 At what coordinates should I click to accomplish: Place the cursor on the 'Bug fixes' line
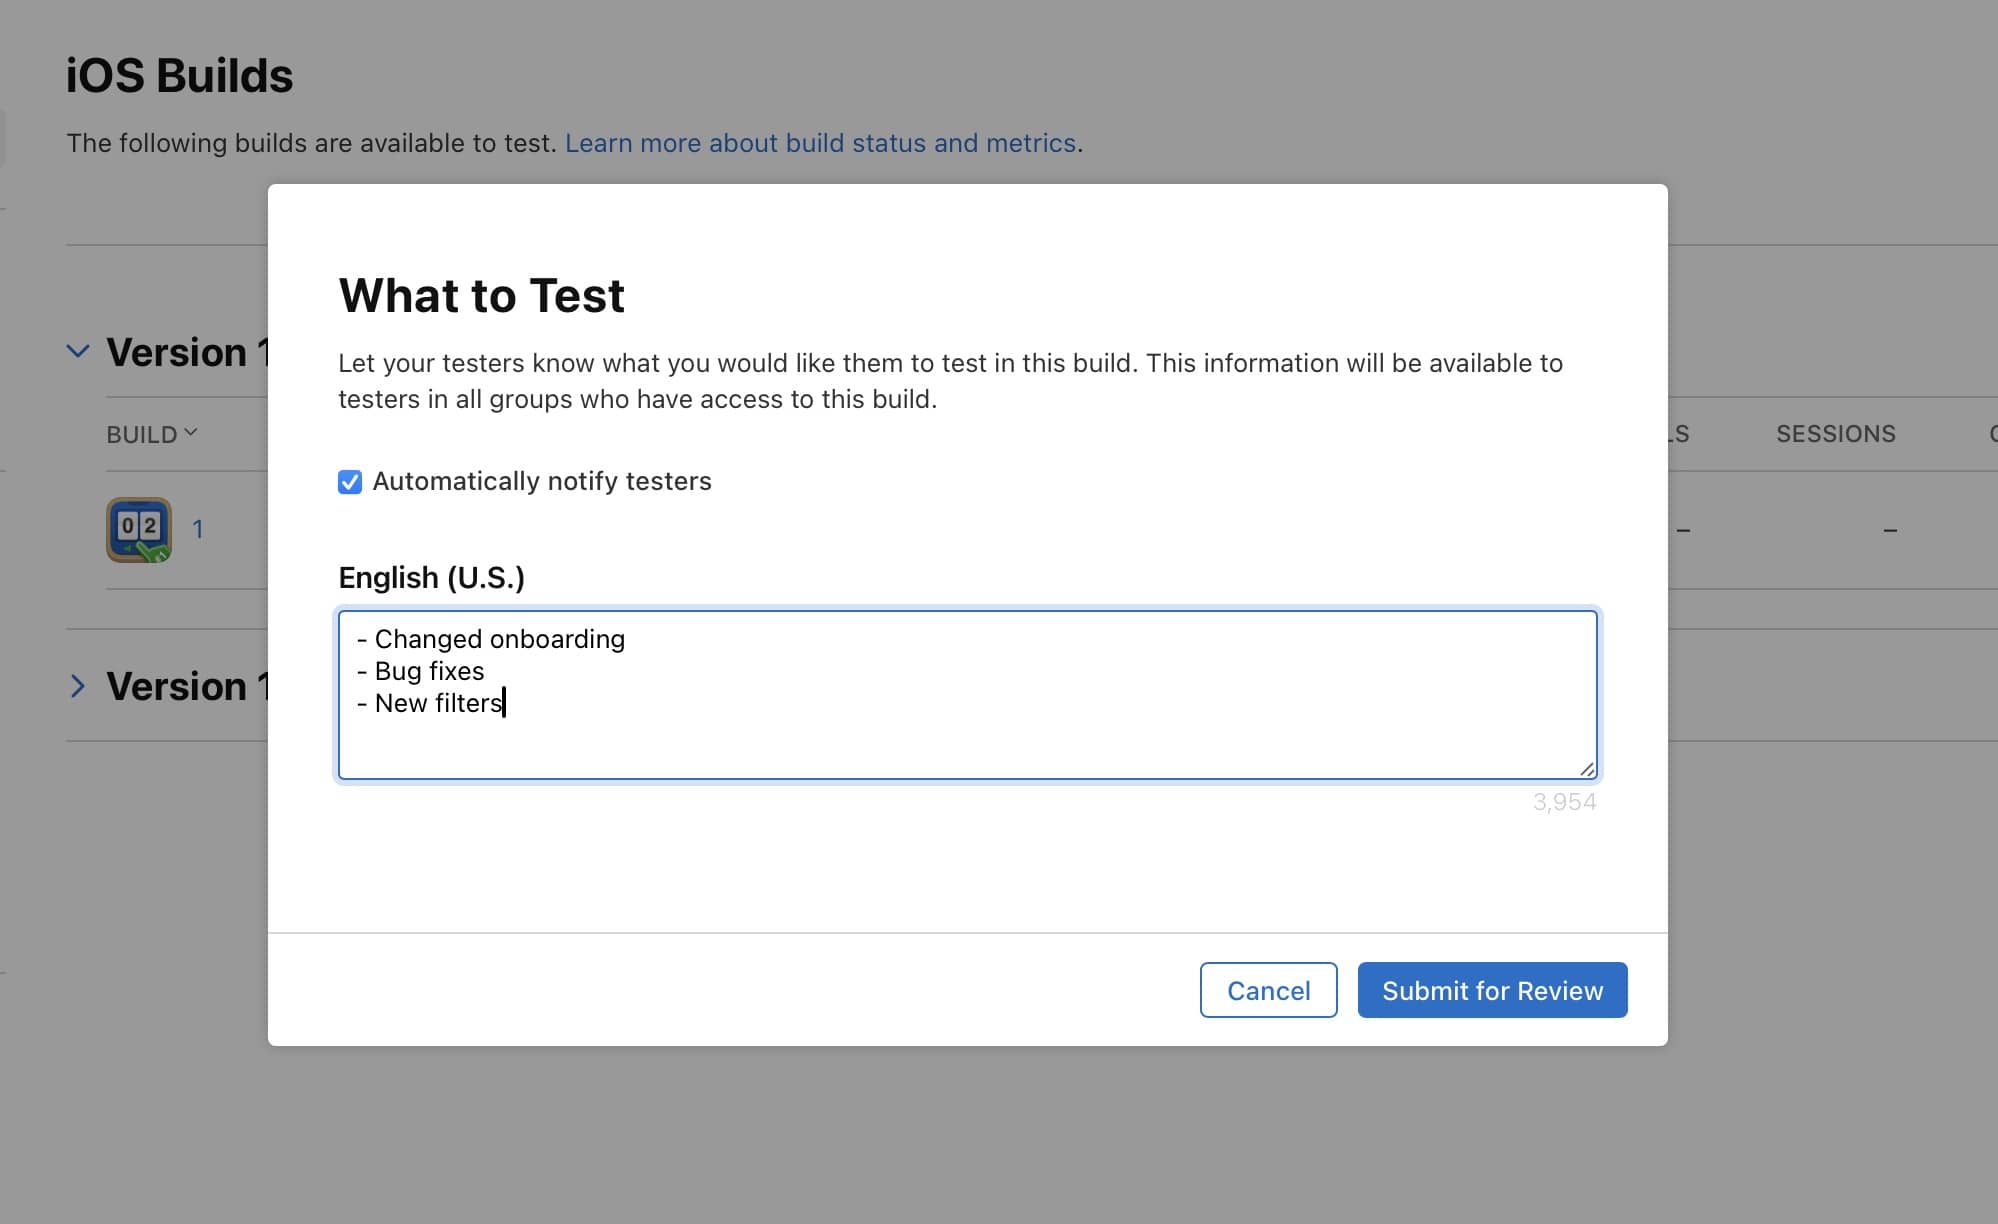[429, 671]
